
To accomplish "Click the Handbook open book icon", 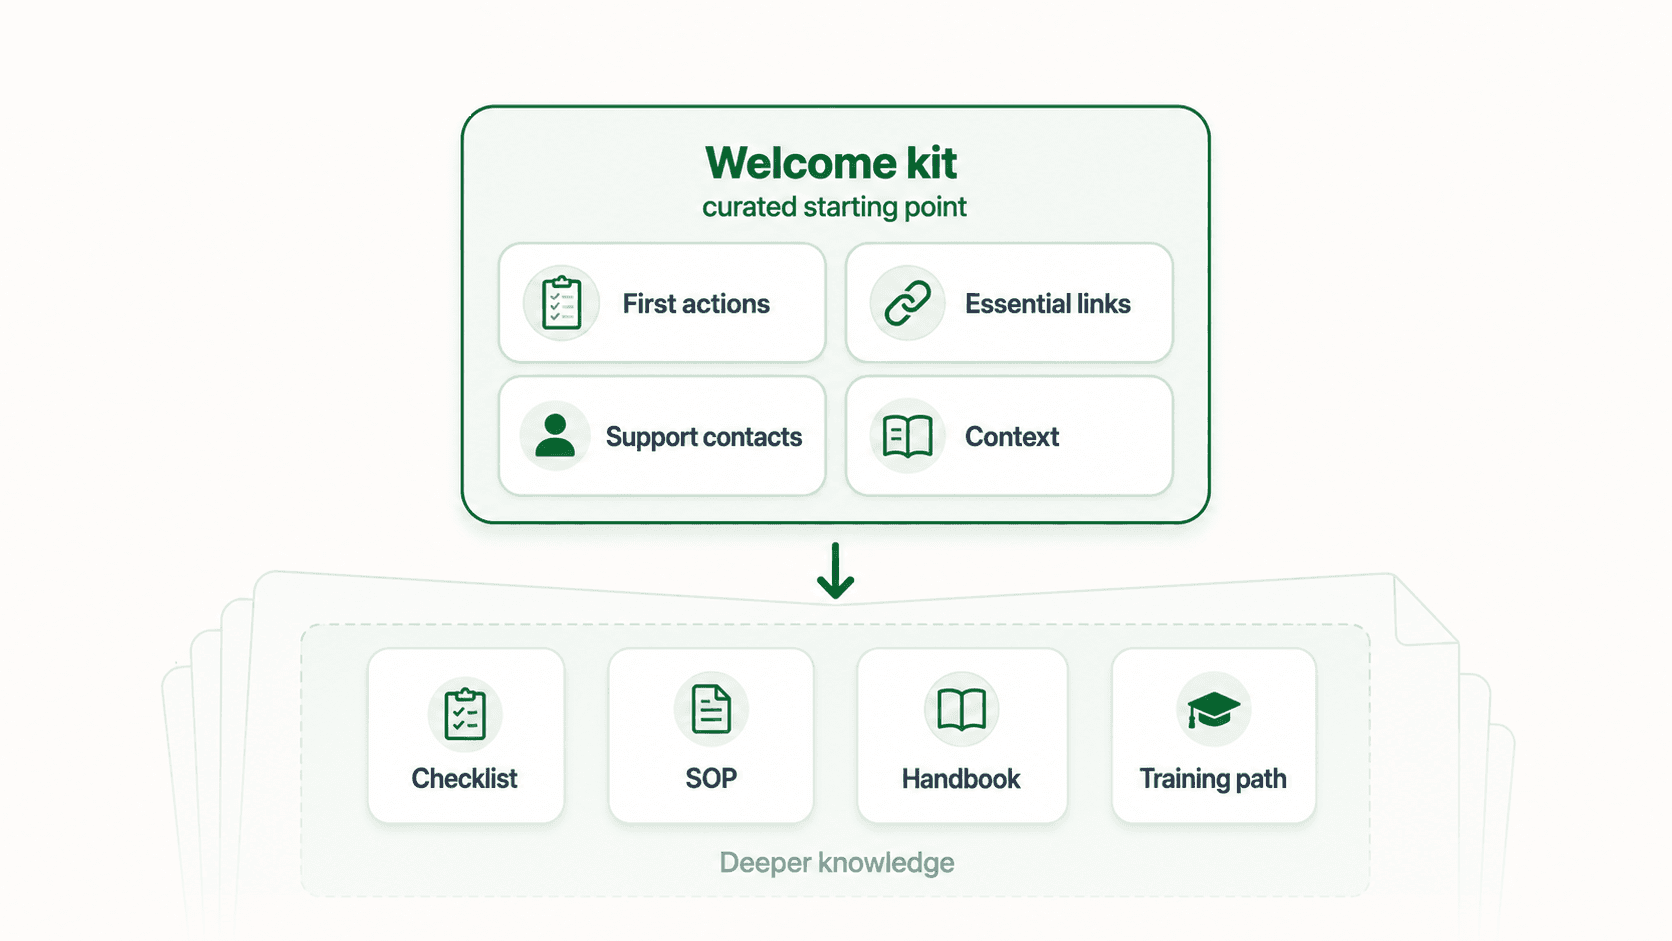I will tap(961, 709).
